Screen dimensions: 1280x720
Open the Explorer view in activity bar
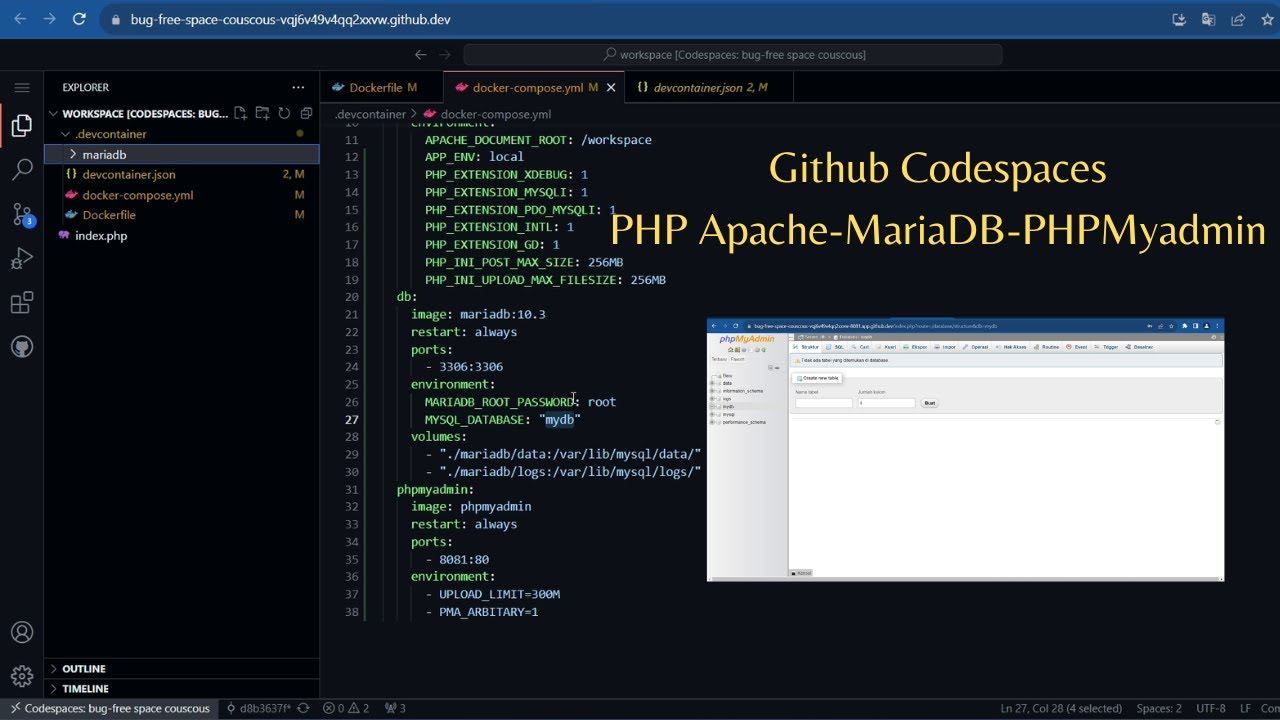coord(22,126)
